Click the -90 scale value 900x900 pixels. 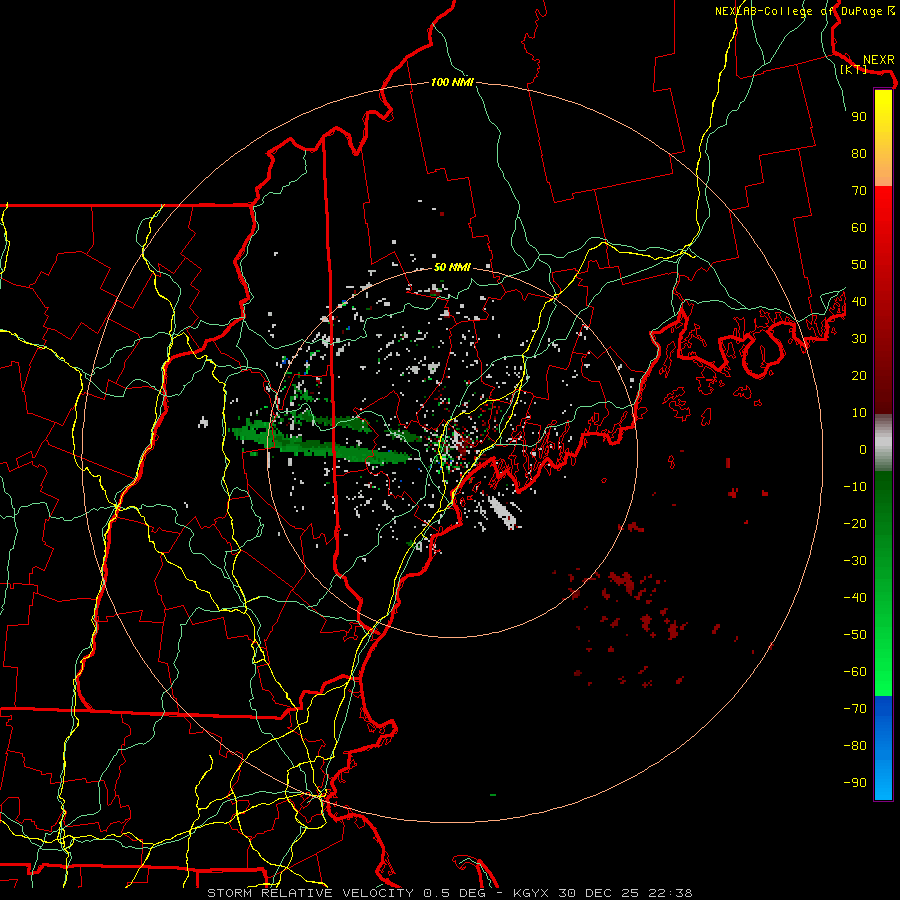(x=855, y=783)
